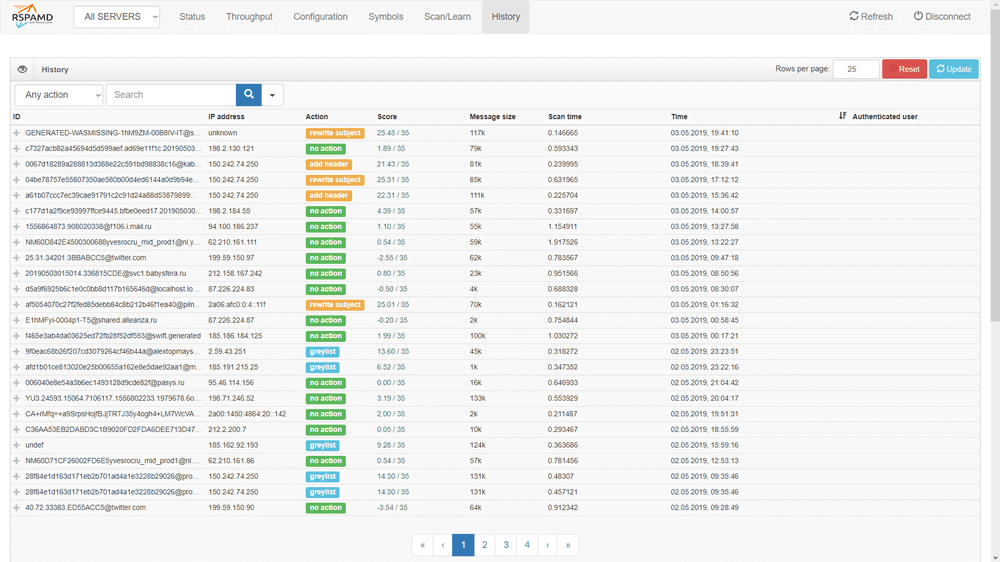Click the Refresh link
Viewport: 1000px width, 562px height.
871,17
